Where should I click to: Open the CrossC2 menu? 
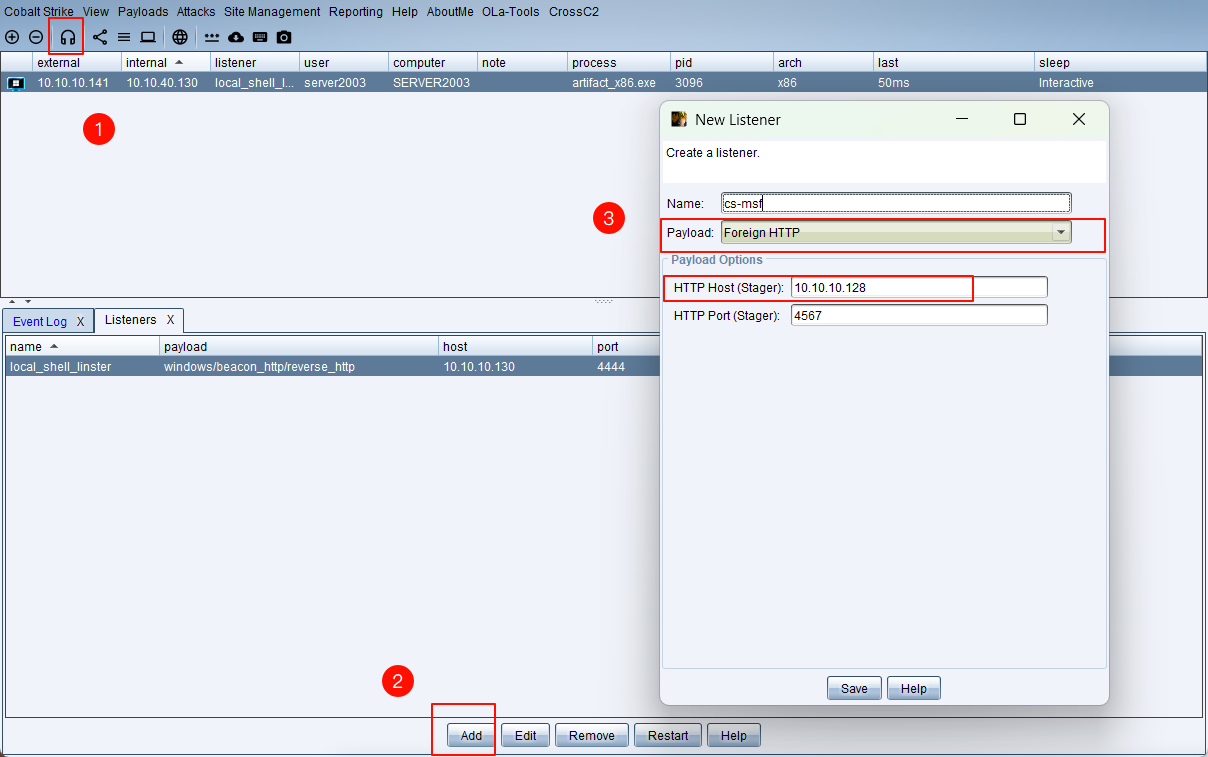[572, 12]
